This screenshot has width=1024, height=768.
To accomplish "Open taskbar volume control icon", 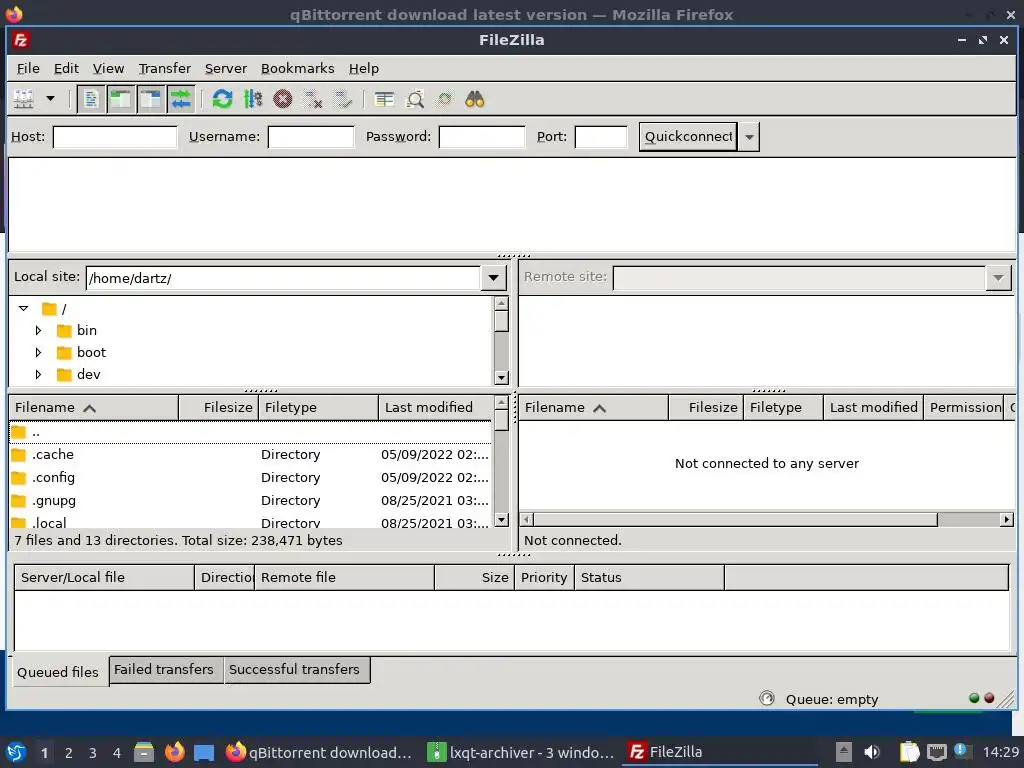I will point(871,752).
